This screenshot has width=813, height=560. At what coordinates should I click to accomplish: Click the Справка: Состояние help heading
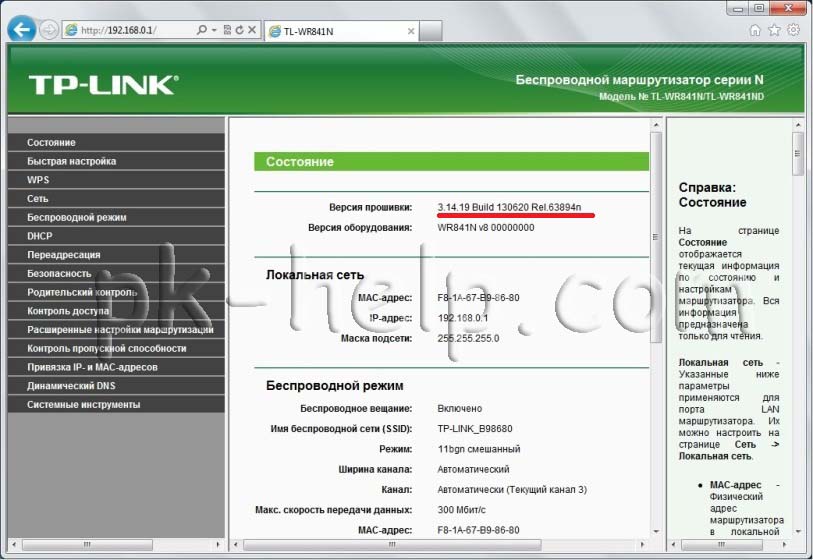pos(712,195)
